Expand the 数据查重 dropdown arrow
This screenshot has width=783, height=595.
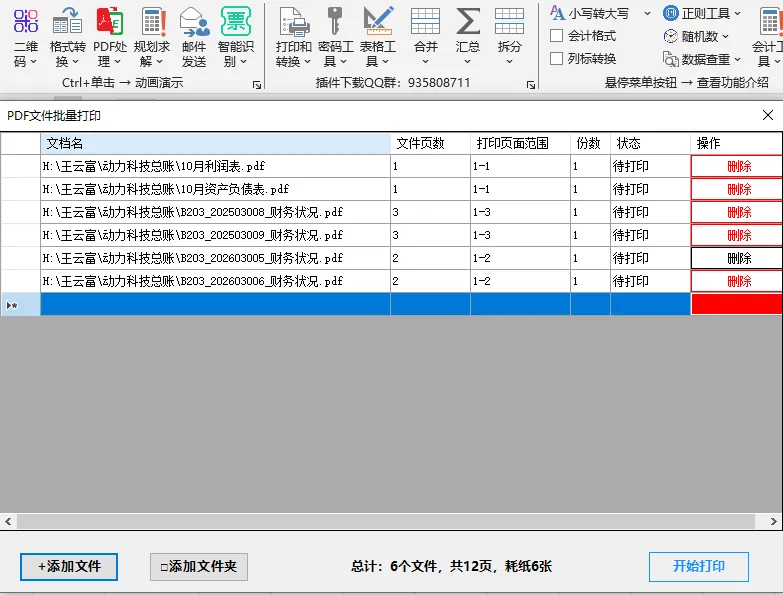pos(737,60)
